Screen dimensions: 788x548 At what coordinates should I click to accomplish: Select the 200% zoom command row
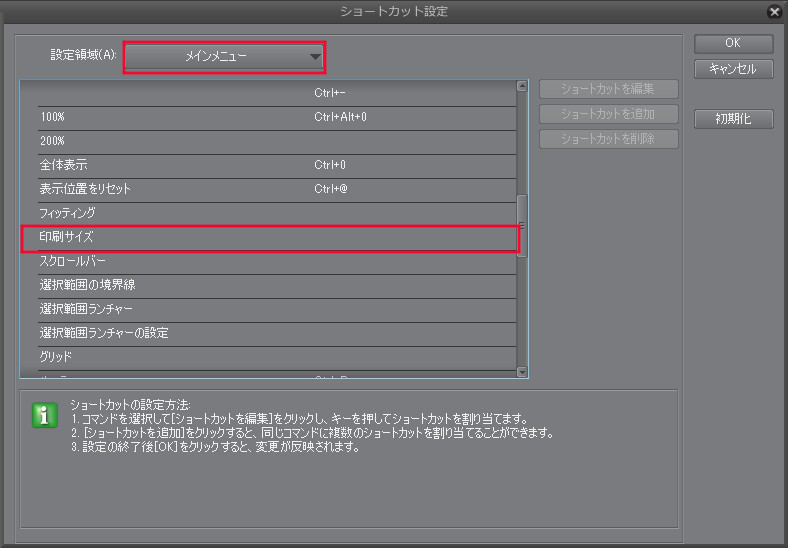pos(277,142)
